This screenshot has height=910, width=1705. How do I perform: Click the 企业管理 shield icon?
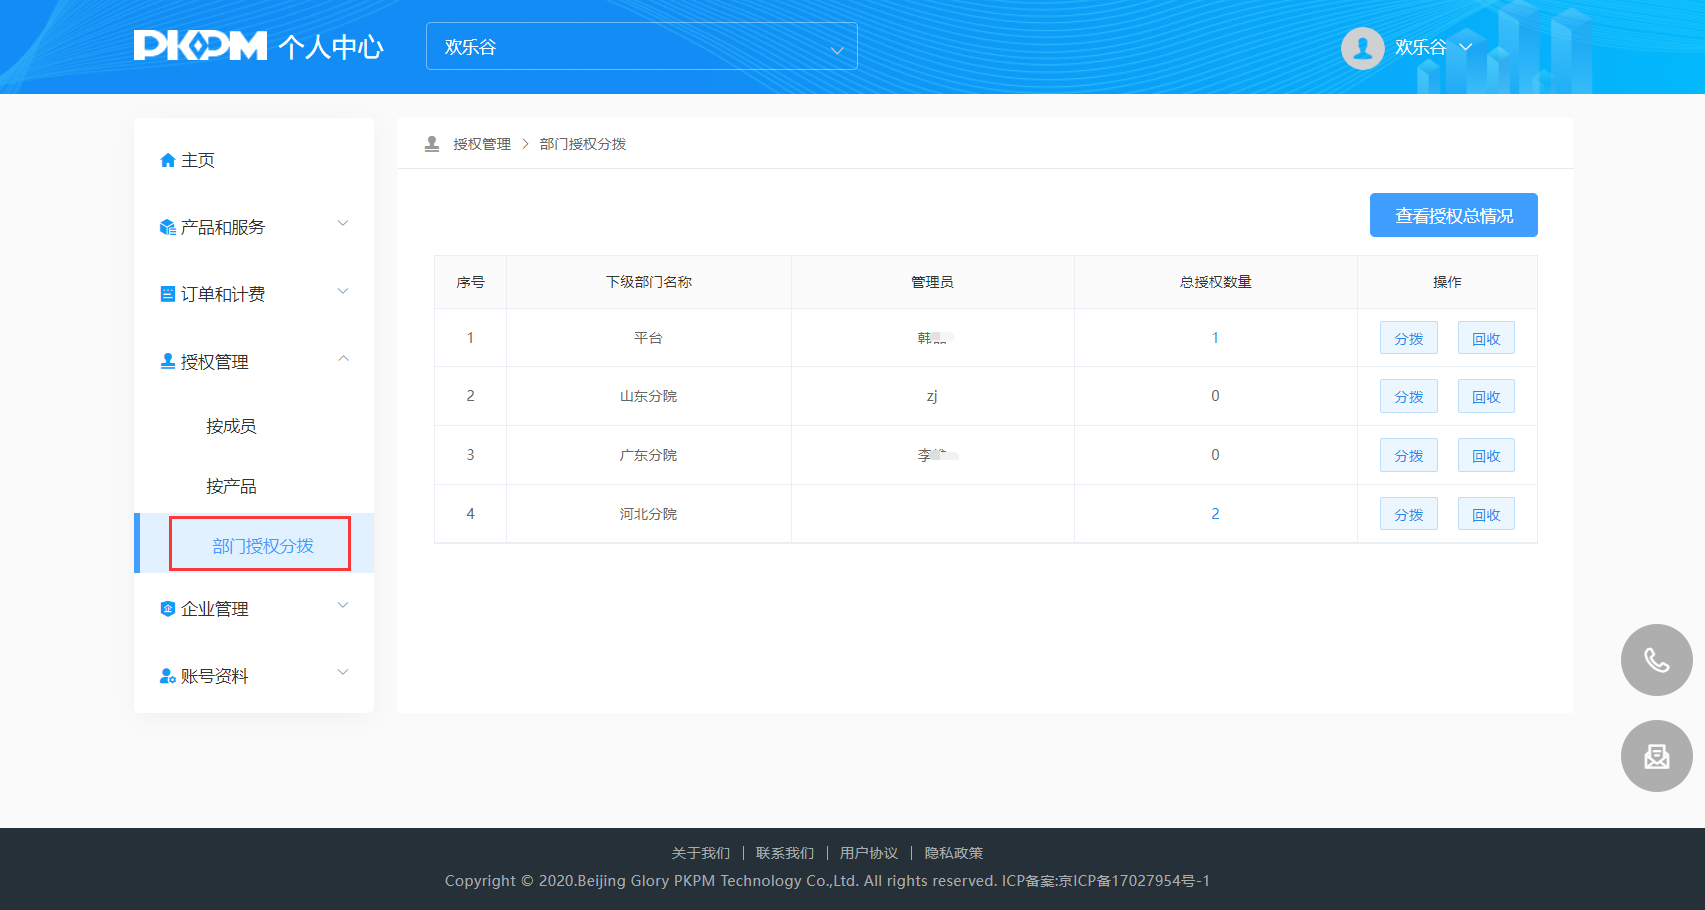pyautogui.click(x=167, y=609)
